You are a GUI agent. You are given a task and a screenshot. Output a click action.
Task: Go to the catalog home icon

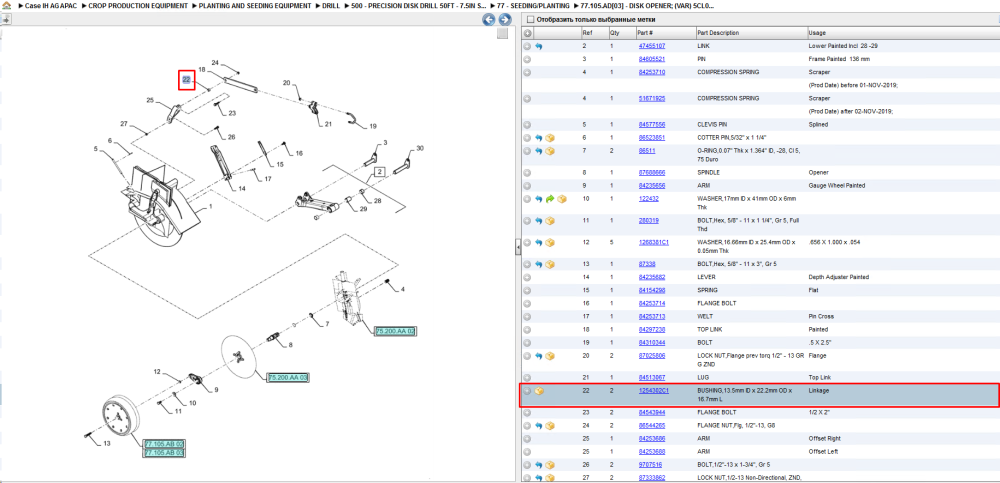8,5
